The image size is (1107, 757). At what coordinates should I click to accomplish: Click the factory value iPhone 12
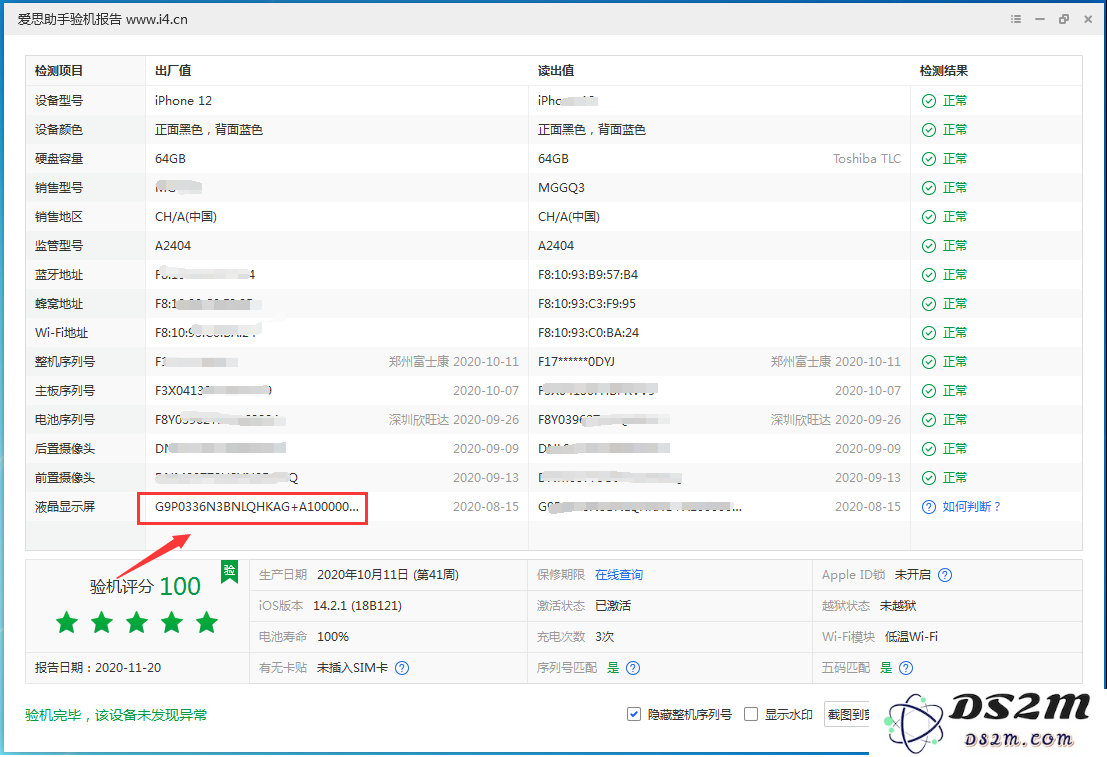pyautogui.click(x=184, y=101)
